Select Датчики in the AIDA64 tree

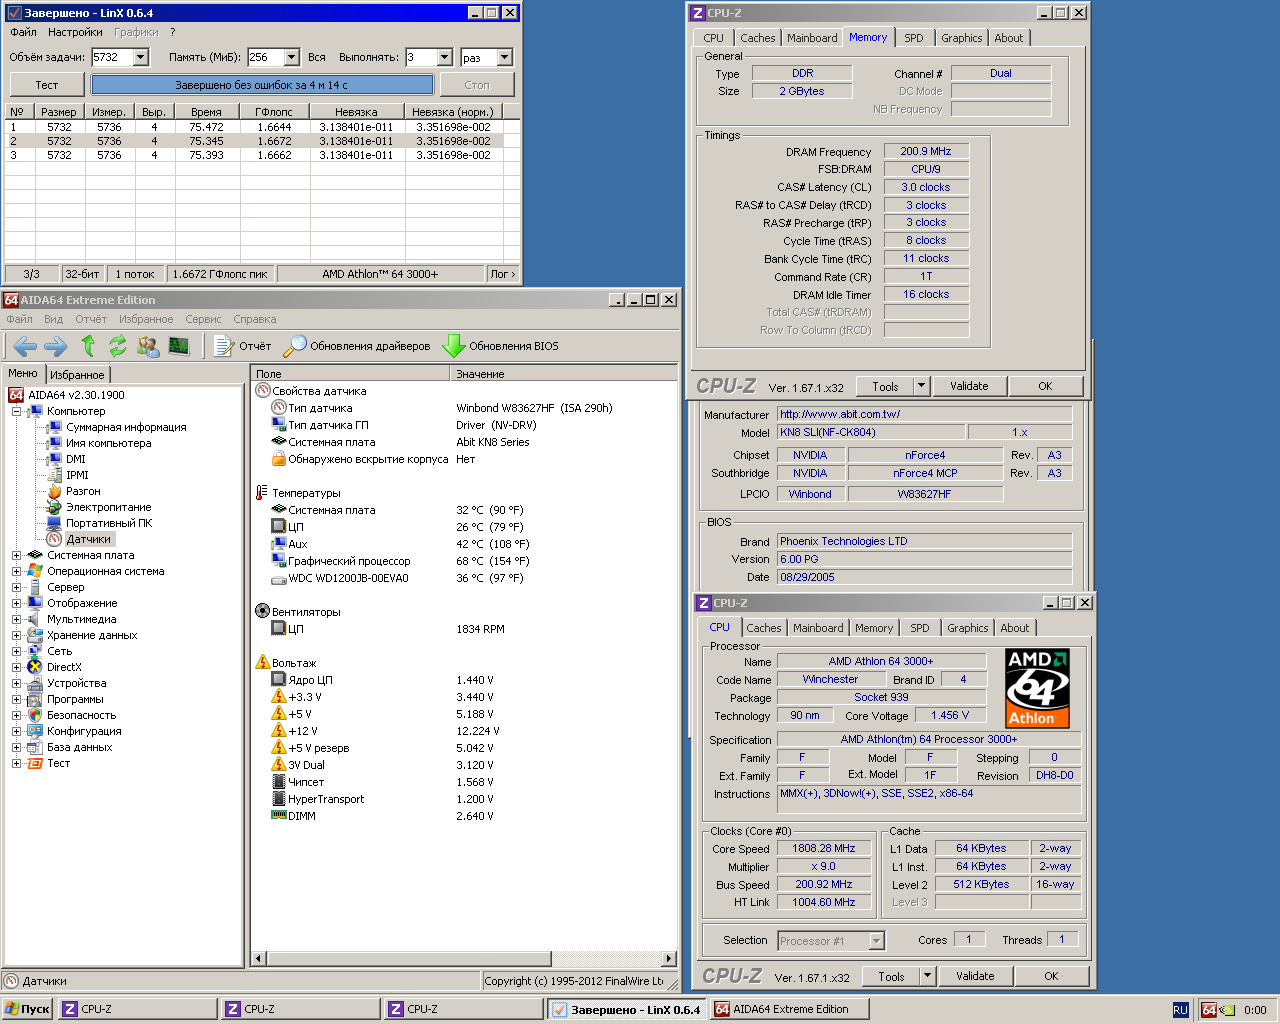coord(88,539)
